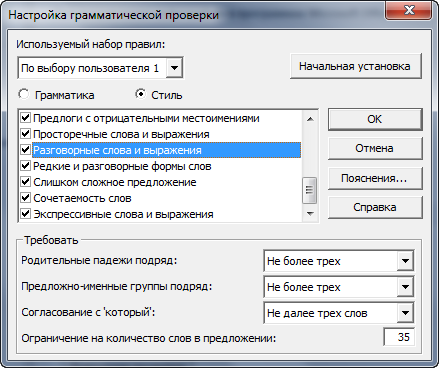Select the Стиль radio button
Image resolution: width=439 pixels, height=368 pixels.
tap(141, 95)
